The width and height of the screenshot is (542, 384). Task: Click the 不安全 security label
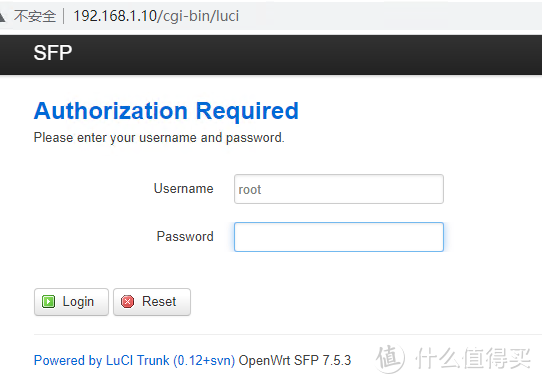[35, 16]
